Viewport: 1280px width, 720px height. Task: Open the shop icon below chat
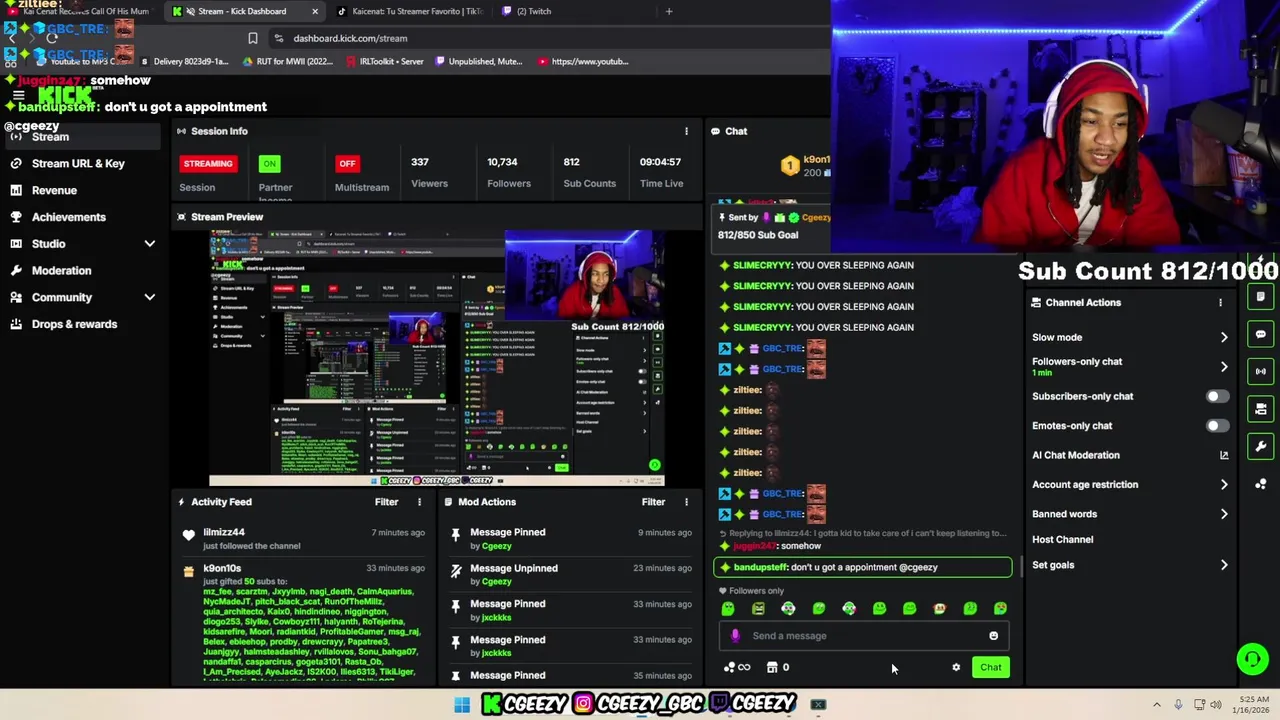(772, 667)
